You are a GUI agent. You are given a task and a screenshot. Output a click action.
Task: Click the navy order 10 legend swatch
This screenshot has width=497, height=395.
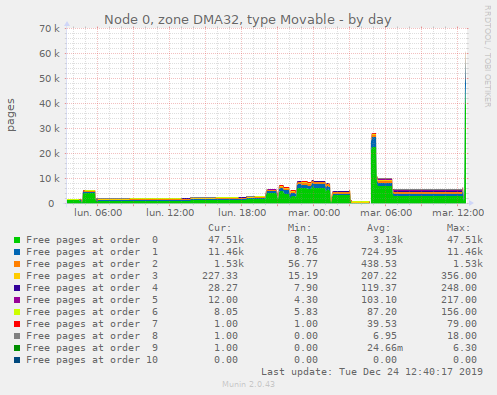coord(17,360)
